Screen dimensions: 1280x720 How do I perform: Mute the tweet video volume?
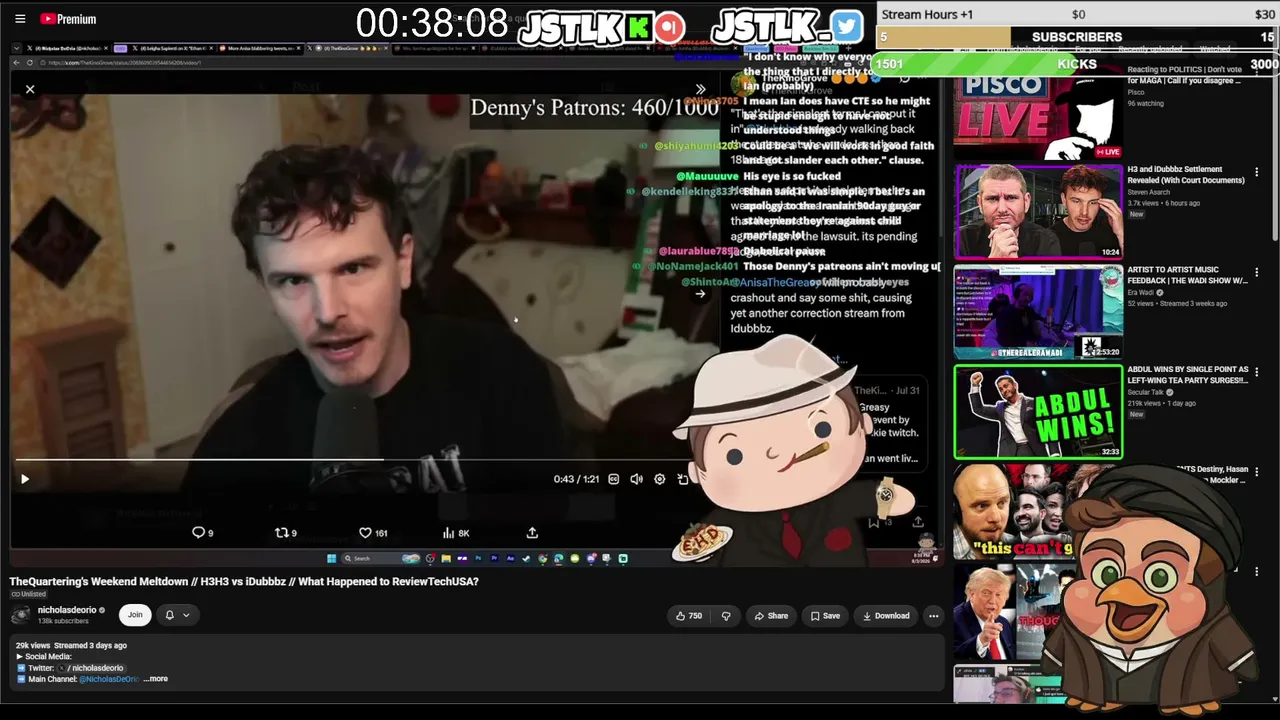[x=636, y=479]
